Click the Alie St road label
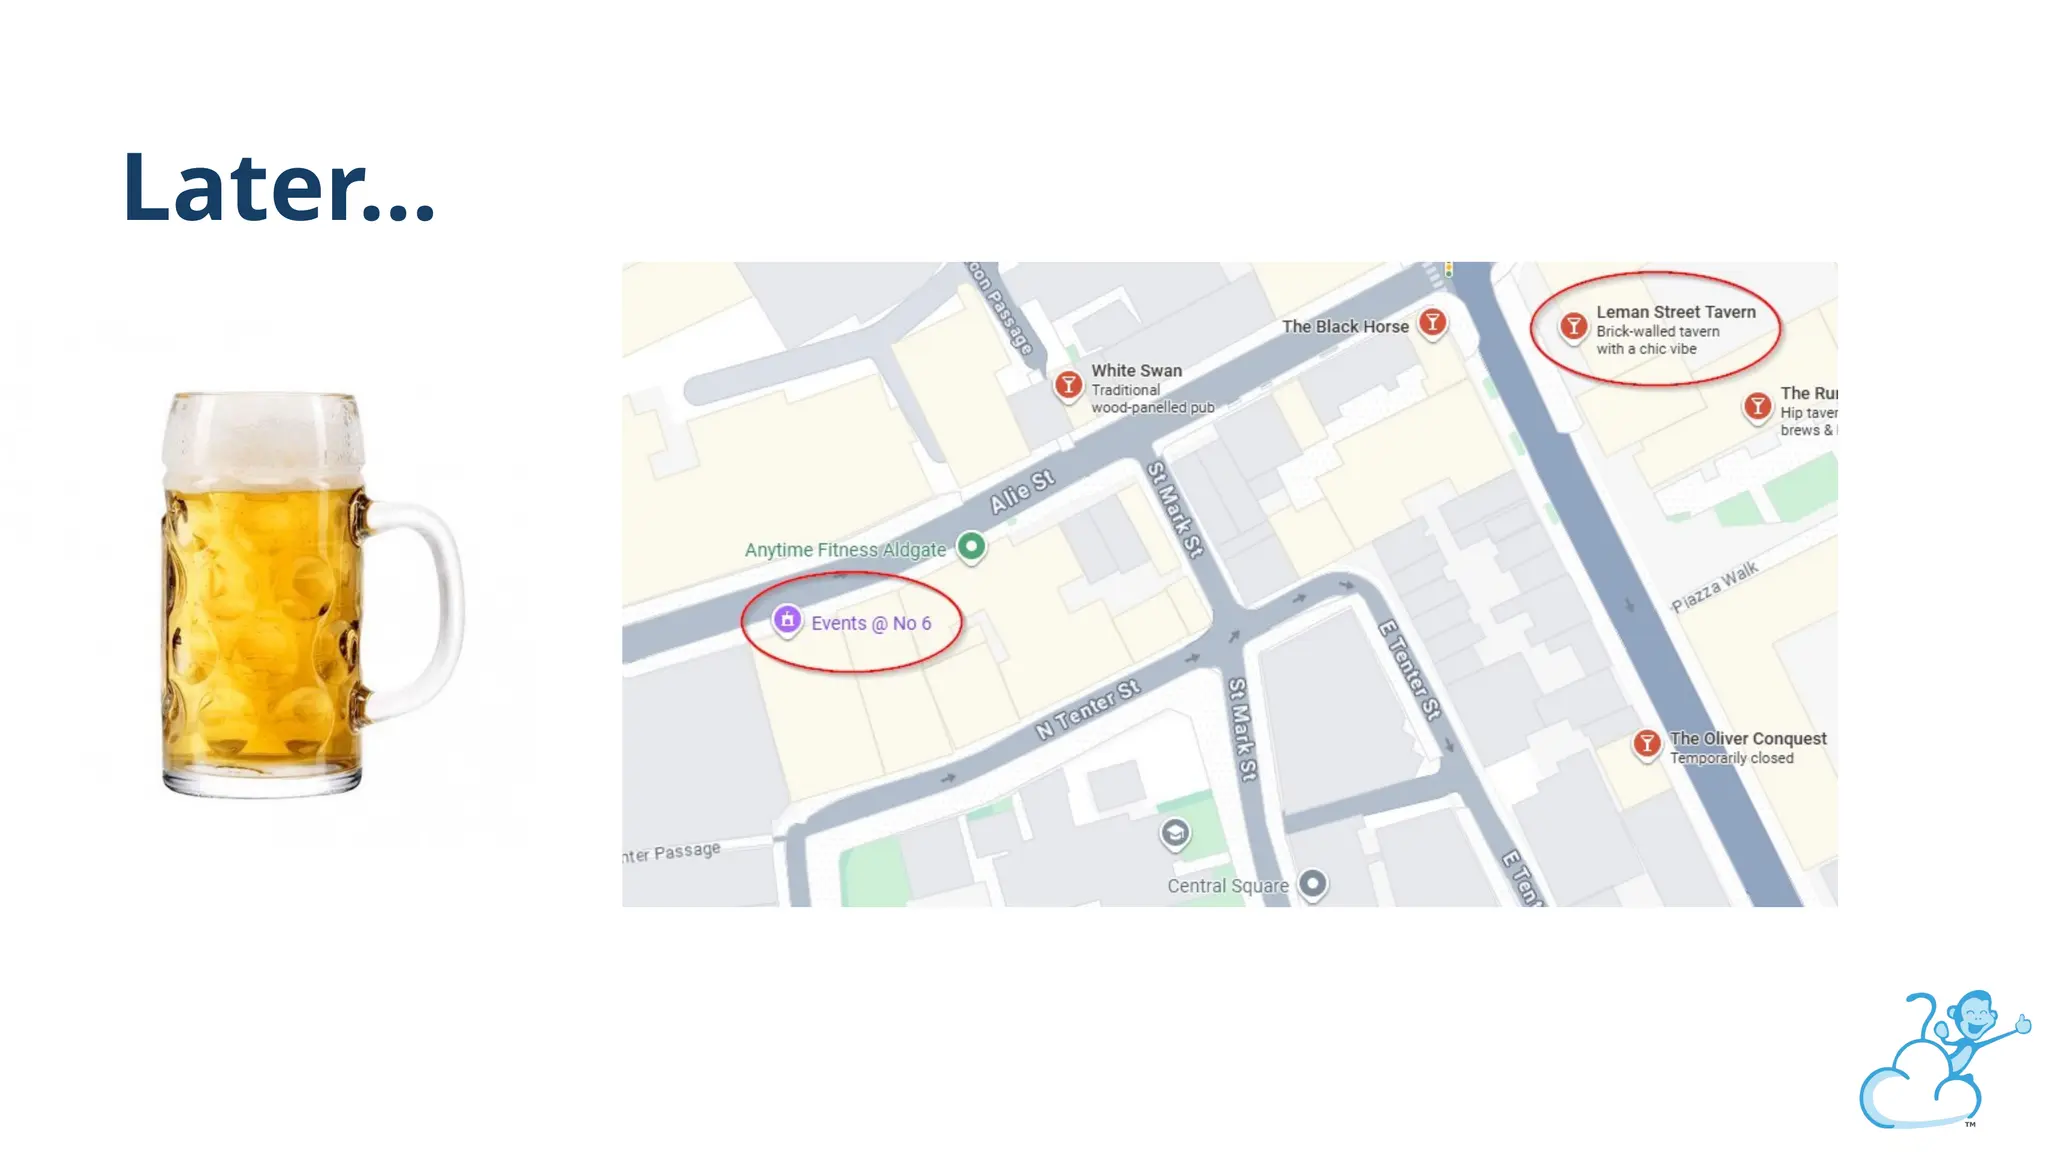Screen dimensions: 2048x1152 [1022, 491]
